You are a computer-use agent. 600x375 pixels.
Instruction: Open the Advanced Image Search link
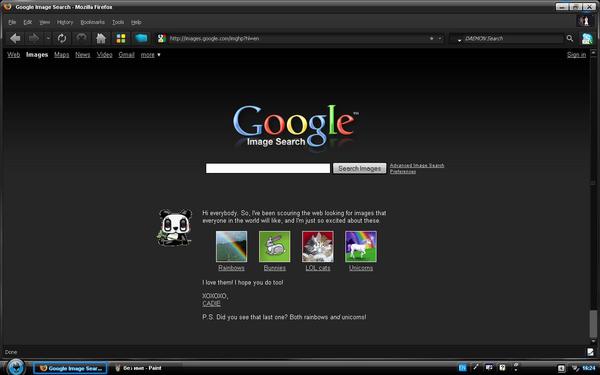(x=417, y=165)
